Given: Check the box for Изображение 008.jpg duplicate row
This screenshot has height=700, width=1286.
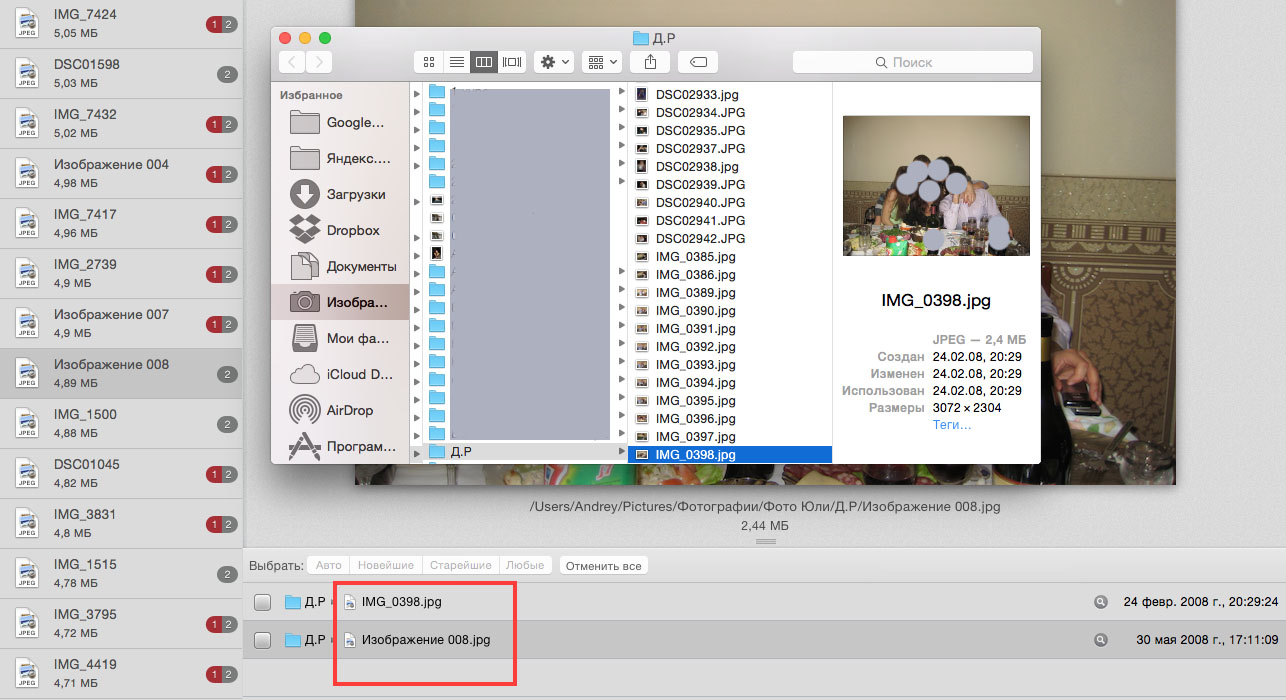Looking at the screenshot, I should [262, 640].
